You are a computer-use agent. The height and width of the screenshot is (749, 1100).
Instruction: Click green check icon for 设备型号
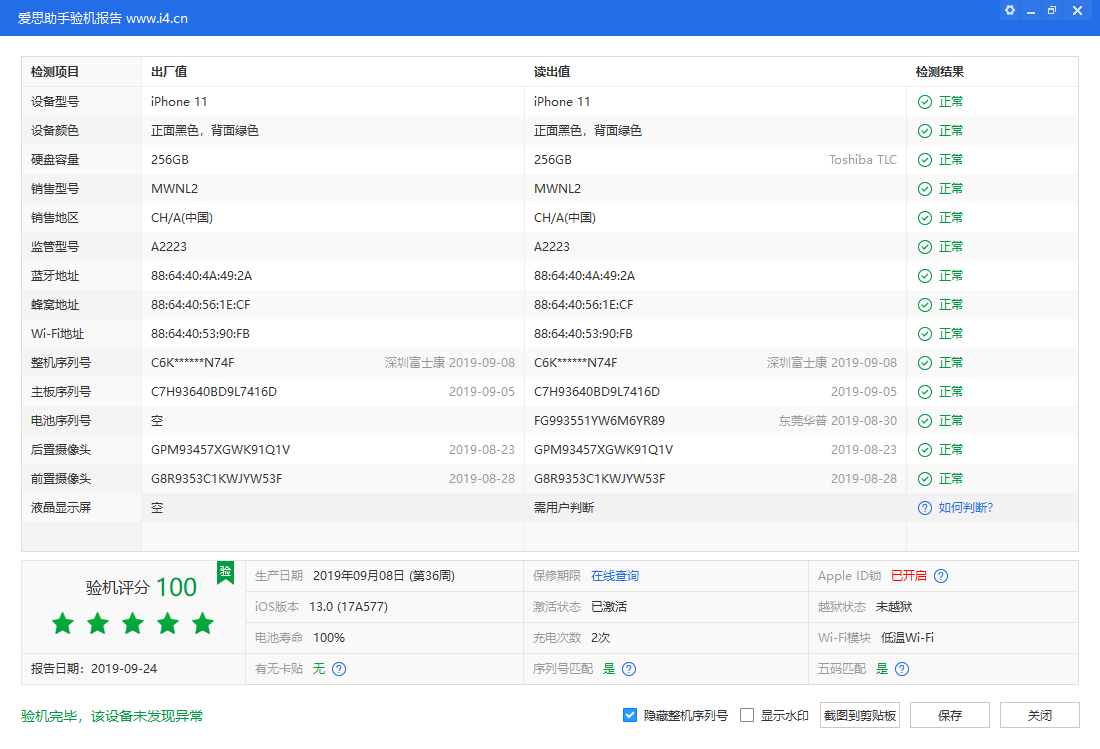[925, 102]
